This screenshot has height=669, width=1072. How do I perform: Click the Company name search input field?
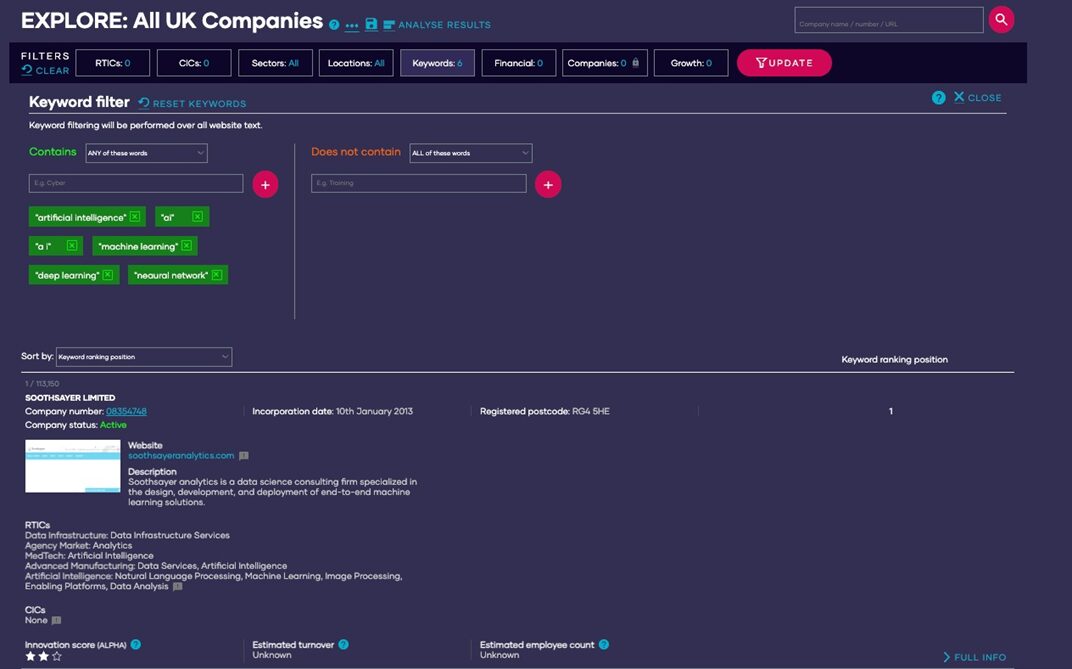tap(888, 21)
